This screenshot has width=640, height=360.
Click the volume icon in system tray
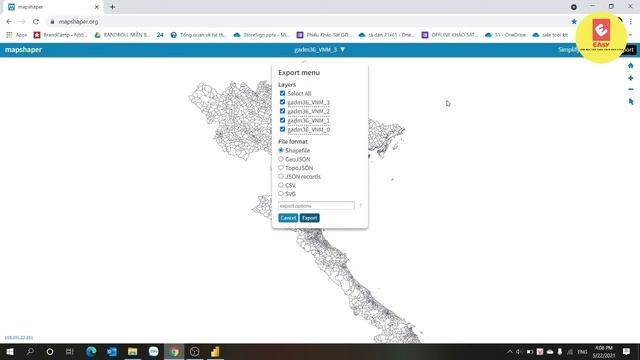pyautogui.click(x=519, y=351)
